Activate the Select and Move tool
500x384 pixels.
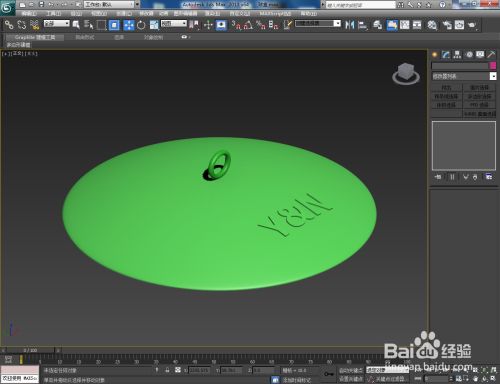pos(129,25)
